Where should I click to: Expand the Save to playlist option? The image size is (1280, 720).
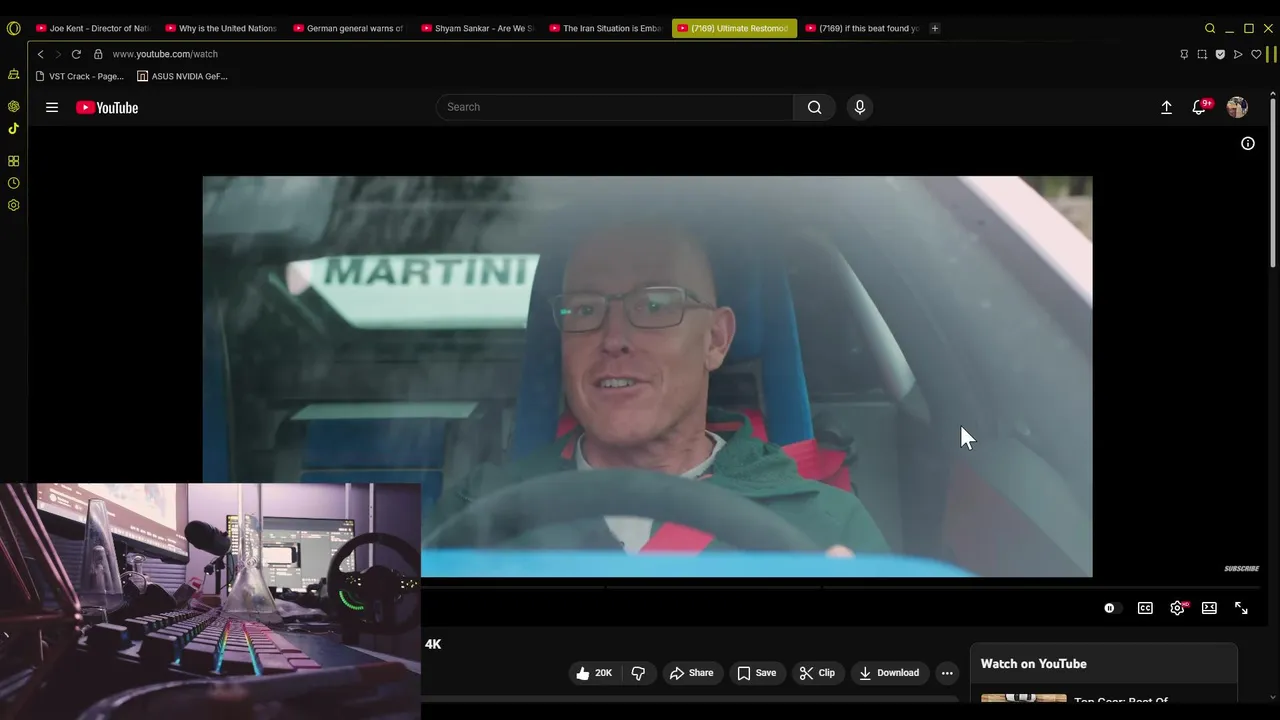coord(757,673)
